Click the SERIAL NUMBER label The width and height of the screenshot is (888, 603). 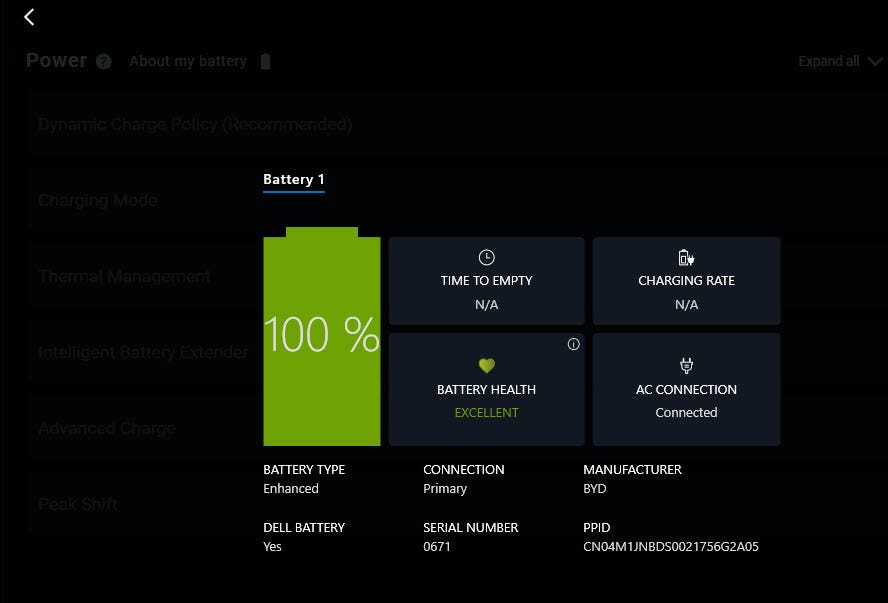click(x=471, y=527)
